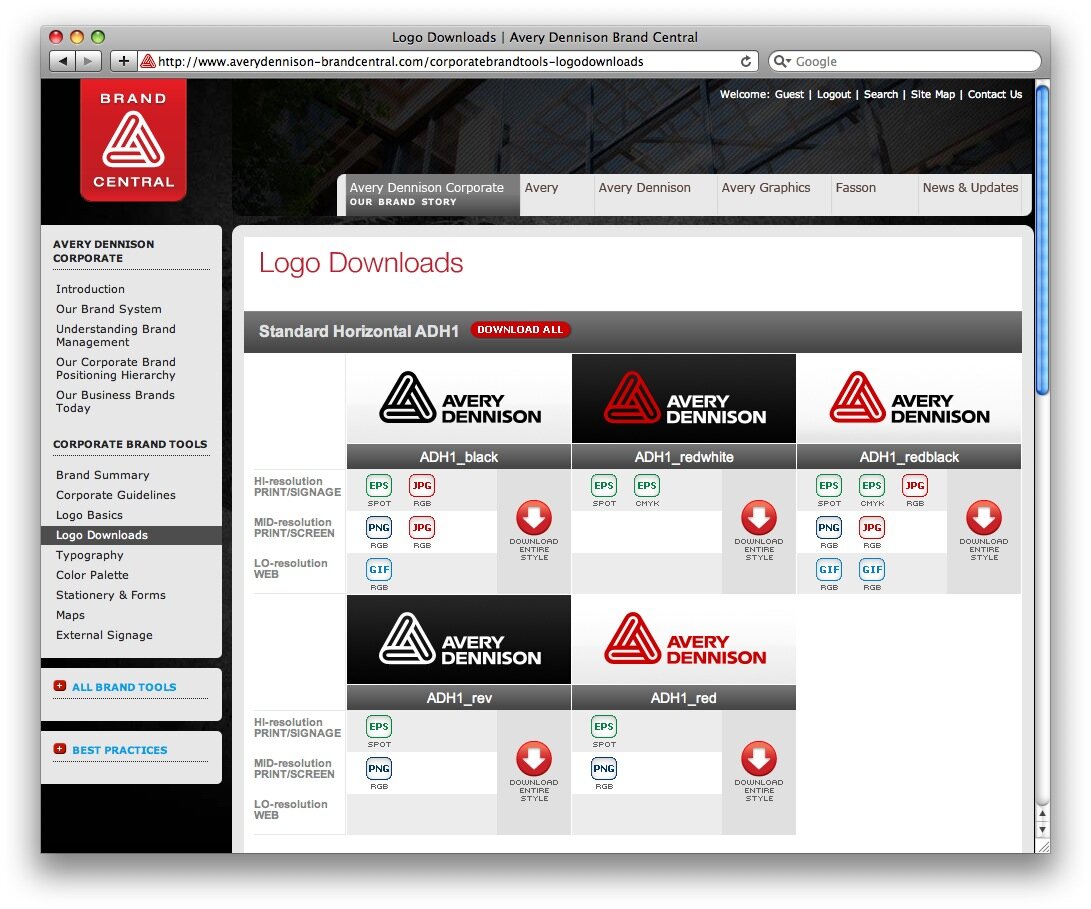Download ADH1_black hi-resolution JPG file
1091x909 pixels.
pyautogui.click(x=422, y=486)
